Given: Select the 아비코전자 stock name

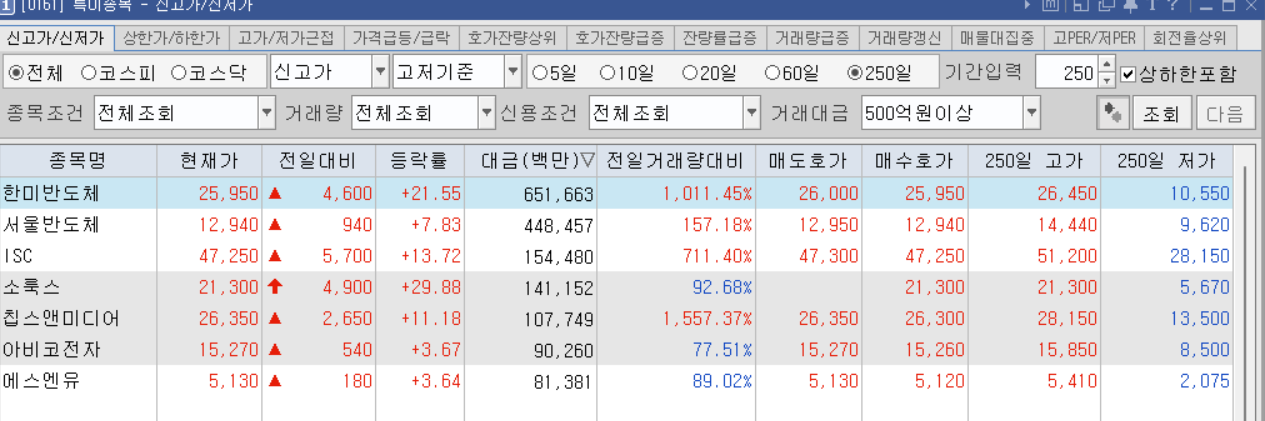Looking at the screenshot, I should [x=51, y=350].
